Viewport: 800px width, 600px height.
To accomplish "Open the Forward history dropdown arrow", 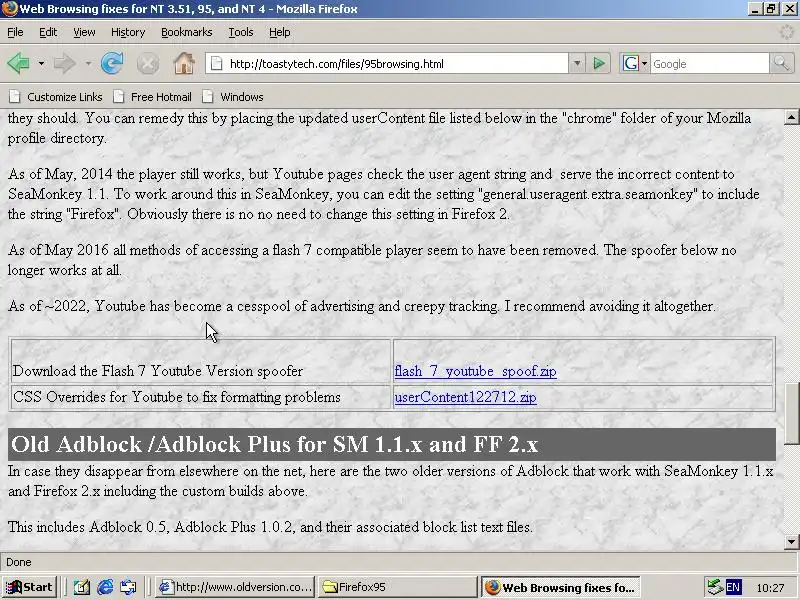I will (88, 64).
